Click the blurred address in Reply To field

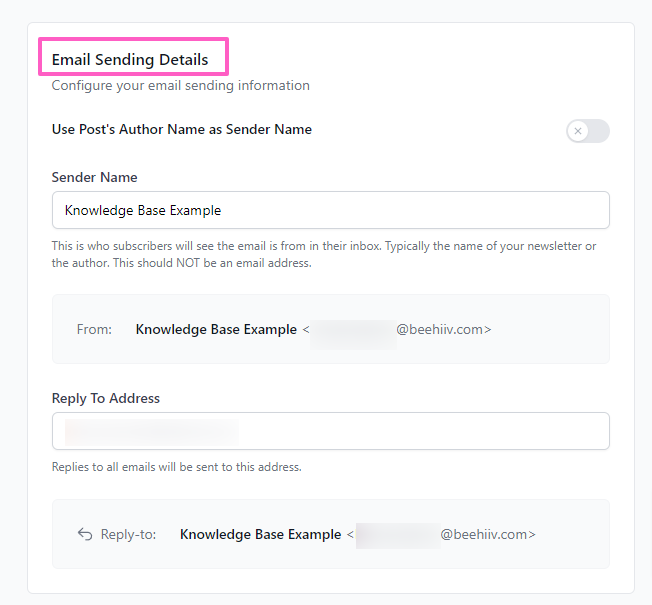[x=151, y=431]
